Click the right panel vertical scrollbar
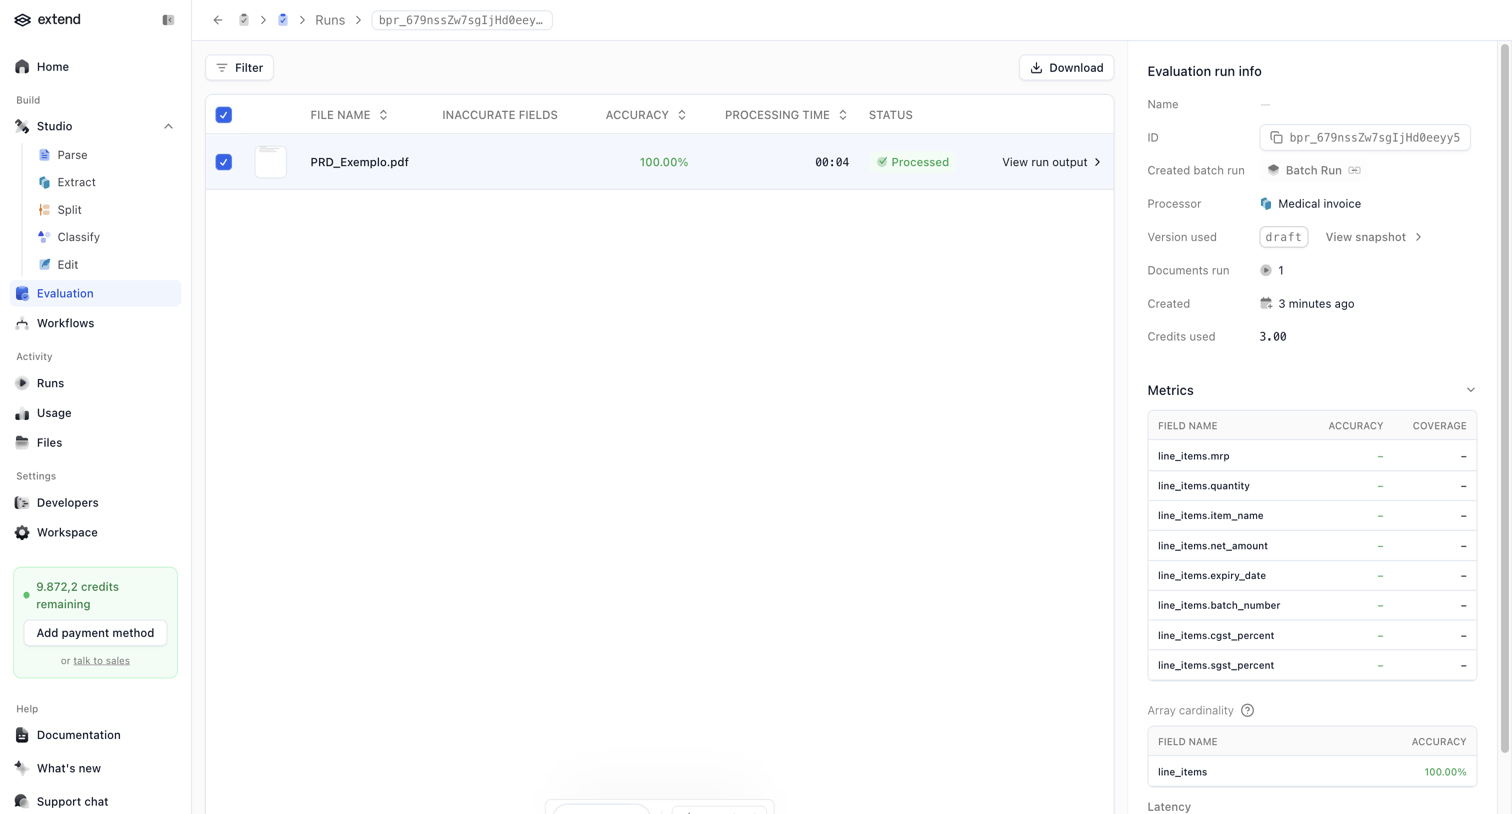This screenshot has width=1512, height=814. 1504,400
